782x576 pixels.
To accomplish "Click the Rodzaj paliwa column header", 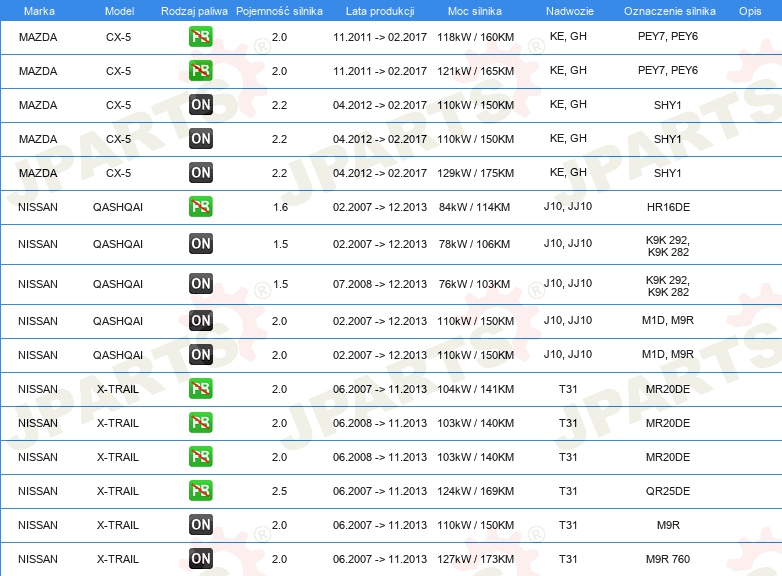I will click(194, 11).
